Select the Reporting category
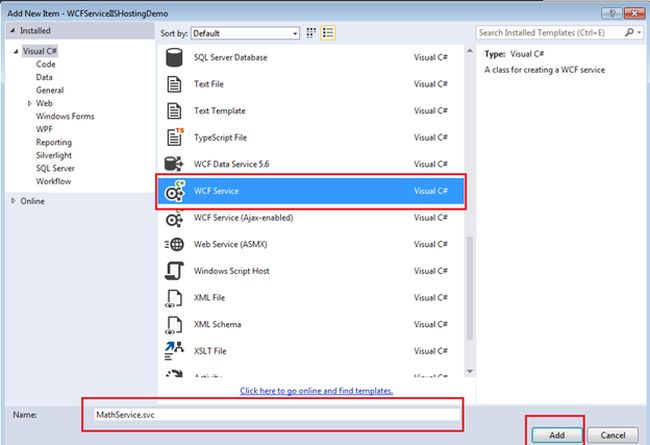This screenshot has height=445, width=650. pos(53,142)
